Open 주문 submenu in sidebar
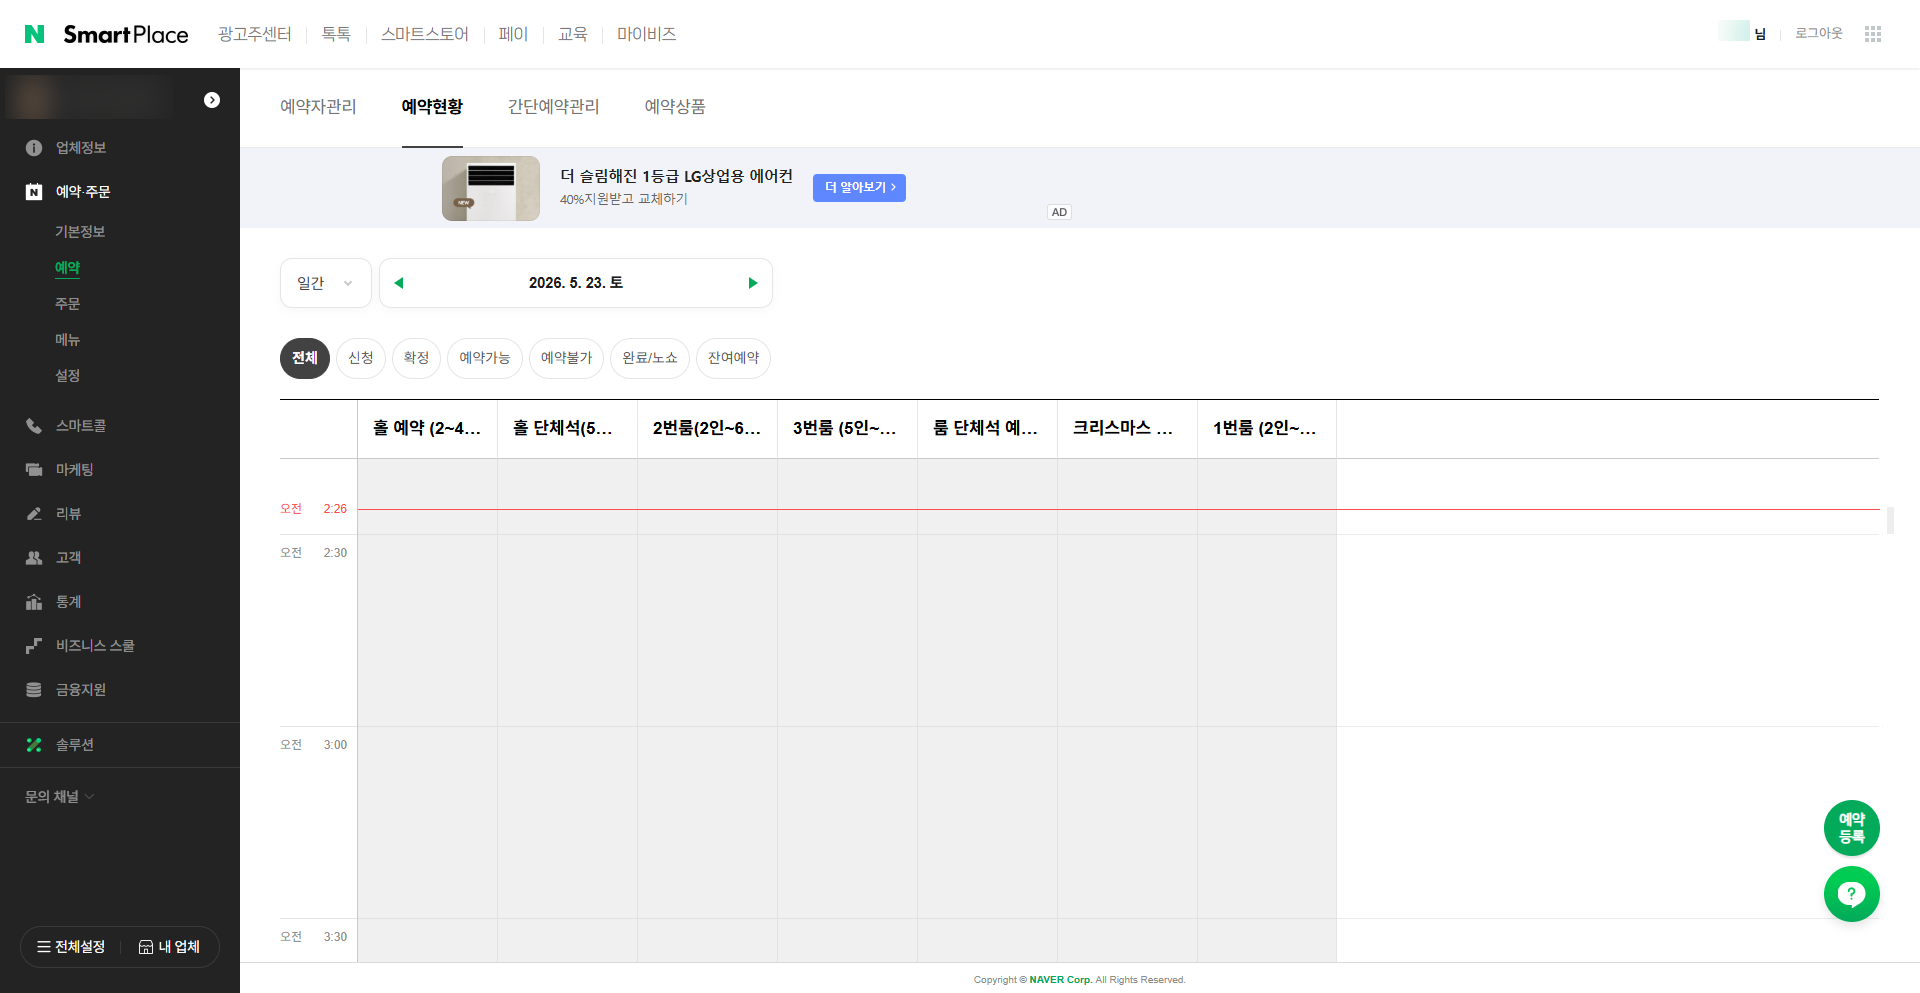Screen dimensions: 1920x993 (x=68, y=304)
